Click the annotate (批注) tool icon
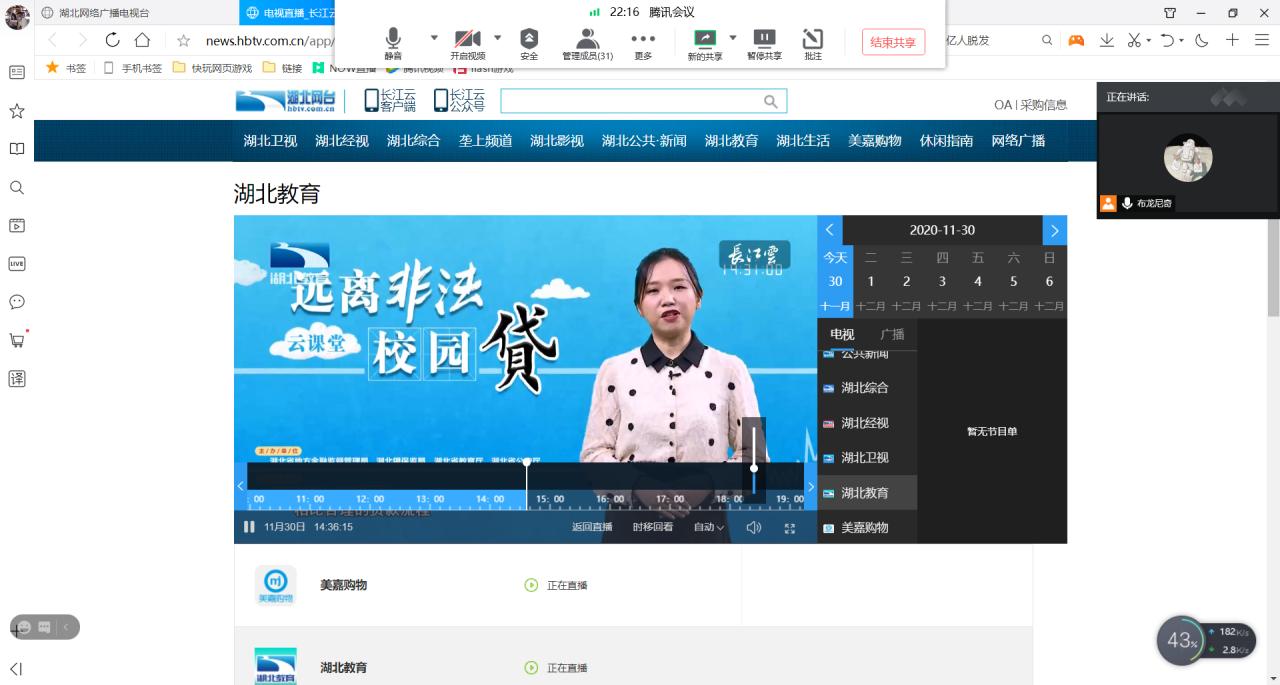 pos(813,42)
